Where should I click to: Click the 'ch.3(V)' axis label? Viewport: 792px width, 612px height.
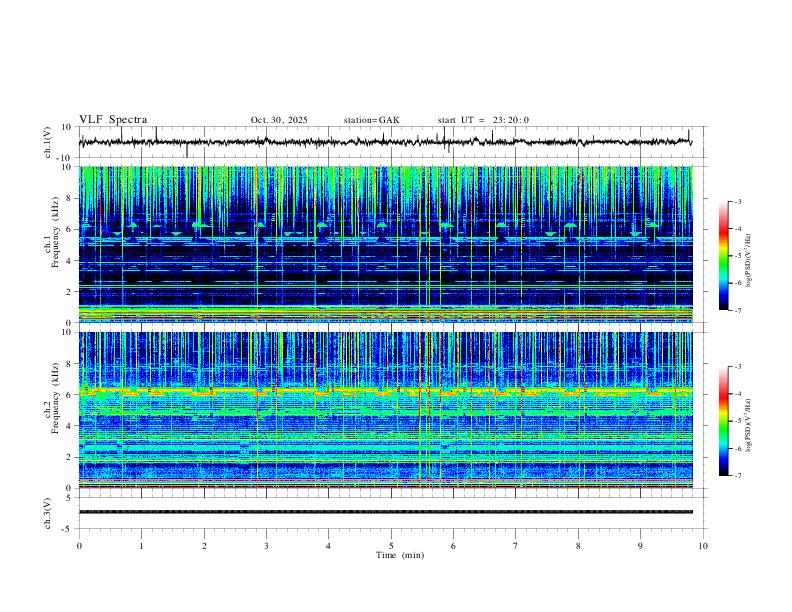tap(48, 514)
